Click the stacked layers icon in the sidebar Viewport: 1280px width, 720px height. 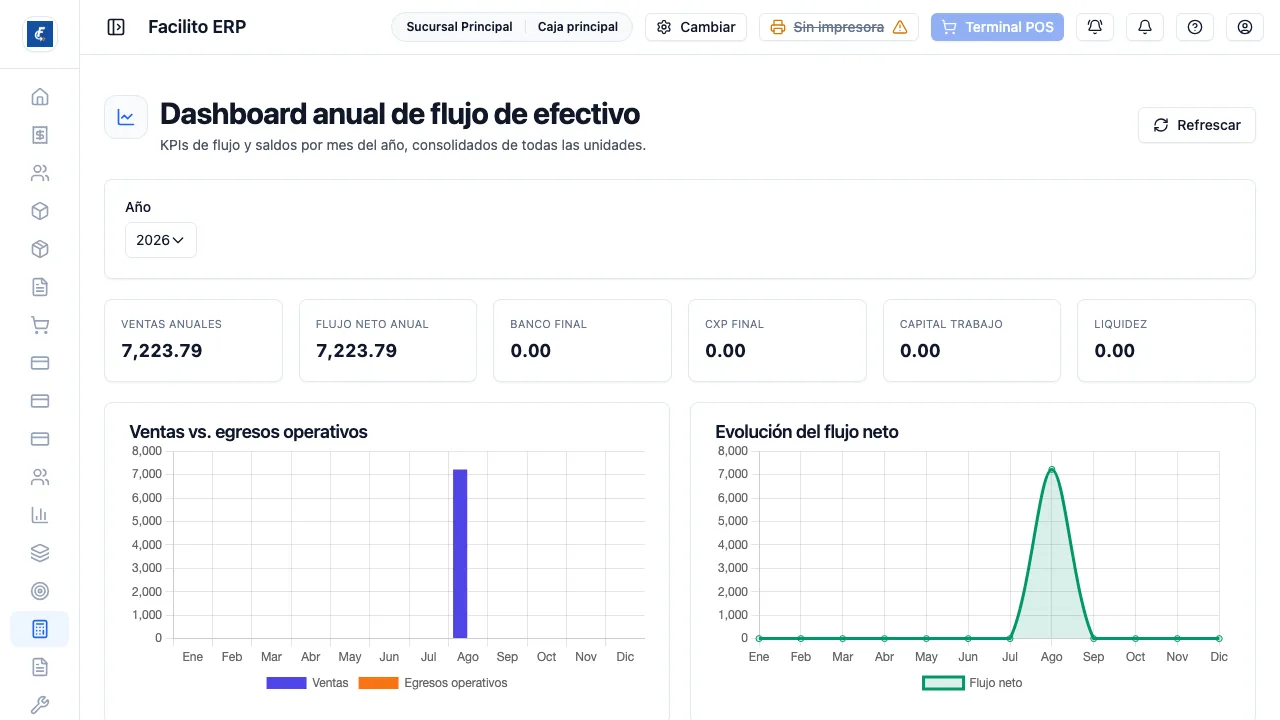click(40, 553)
